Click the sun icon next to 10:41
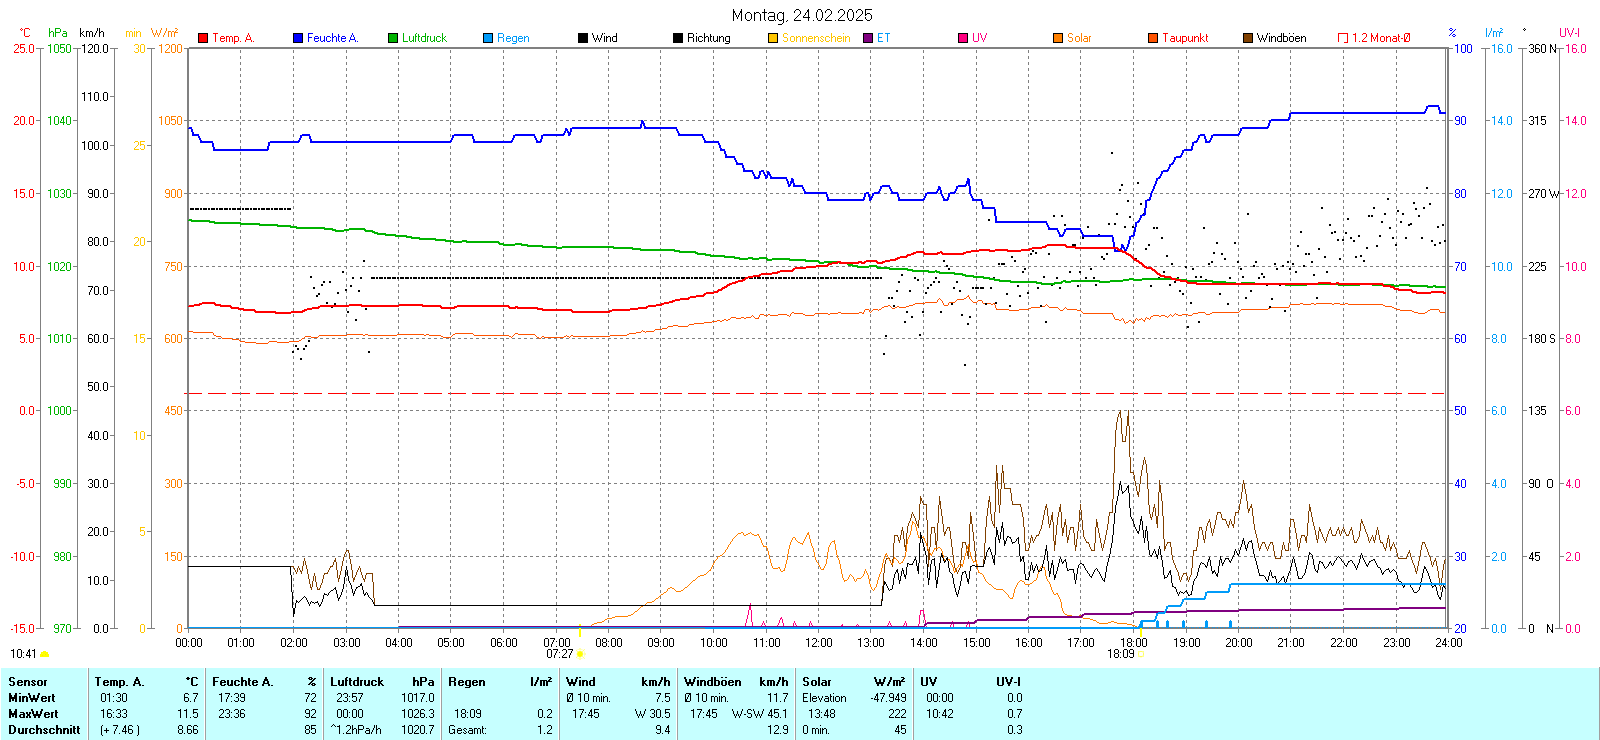This screenshot has width=1600, height=740. pyautogui.click(x=44, y=654)
